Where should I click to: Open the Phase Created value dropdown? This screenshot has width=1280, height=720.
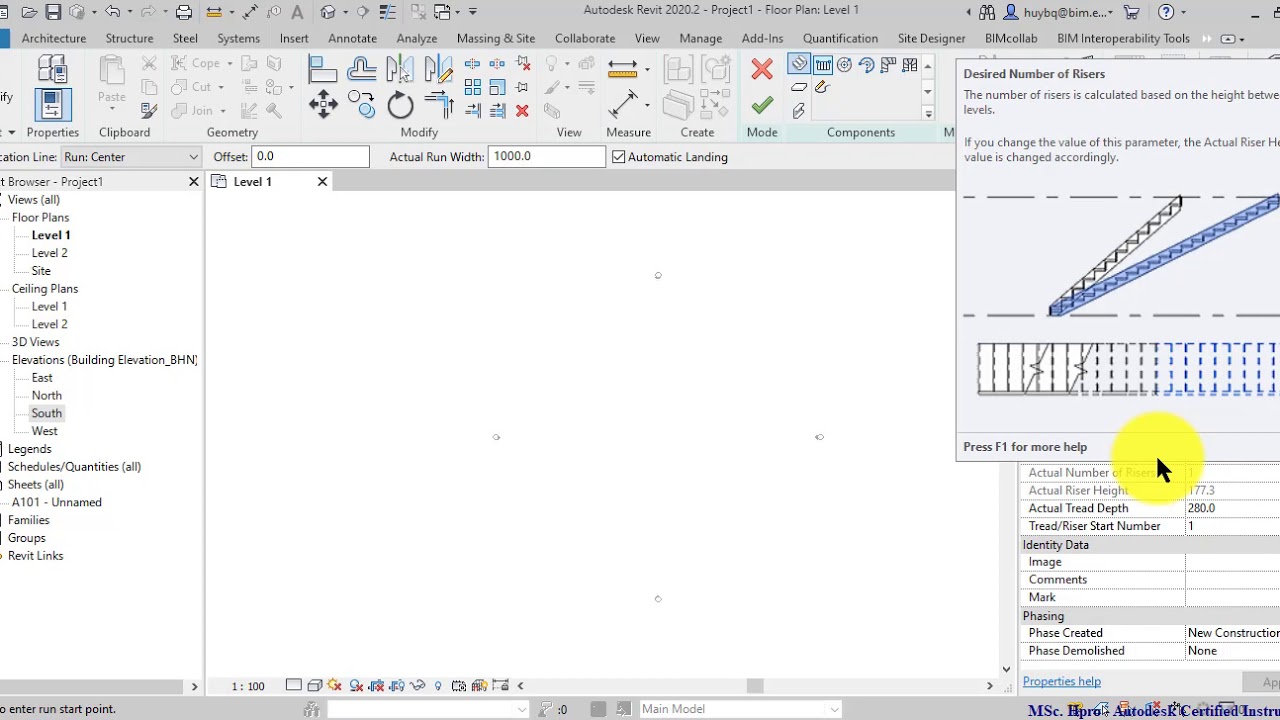click(x=1232, y=633)
